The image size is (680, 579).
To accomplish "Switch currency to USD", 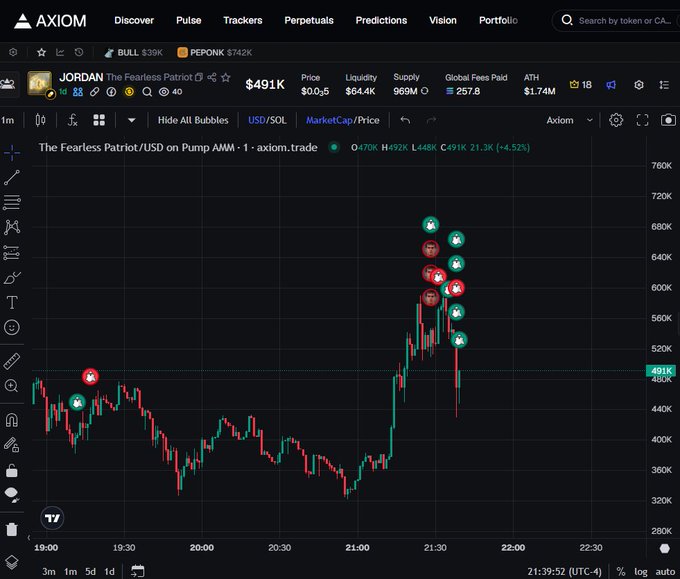I will tap(256, 120).
